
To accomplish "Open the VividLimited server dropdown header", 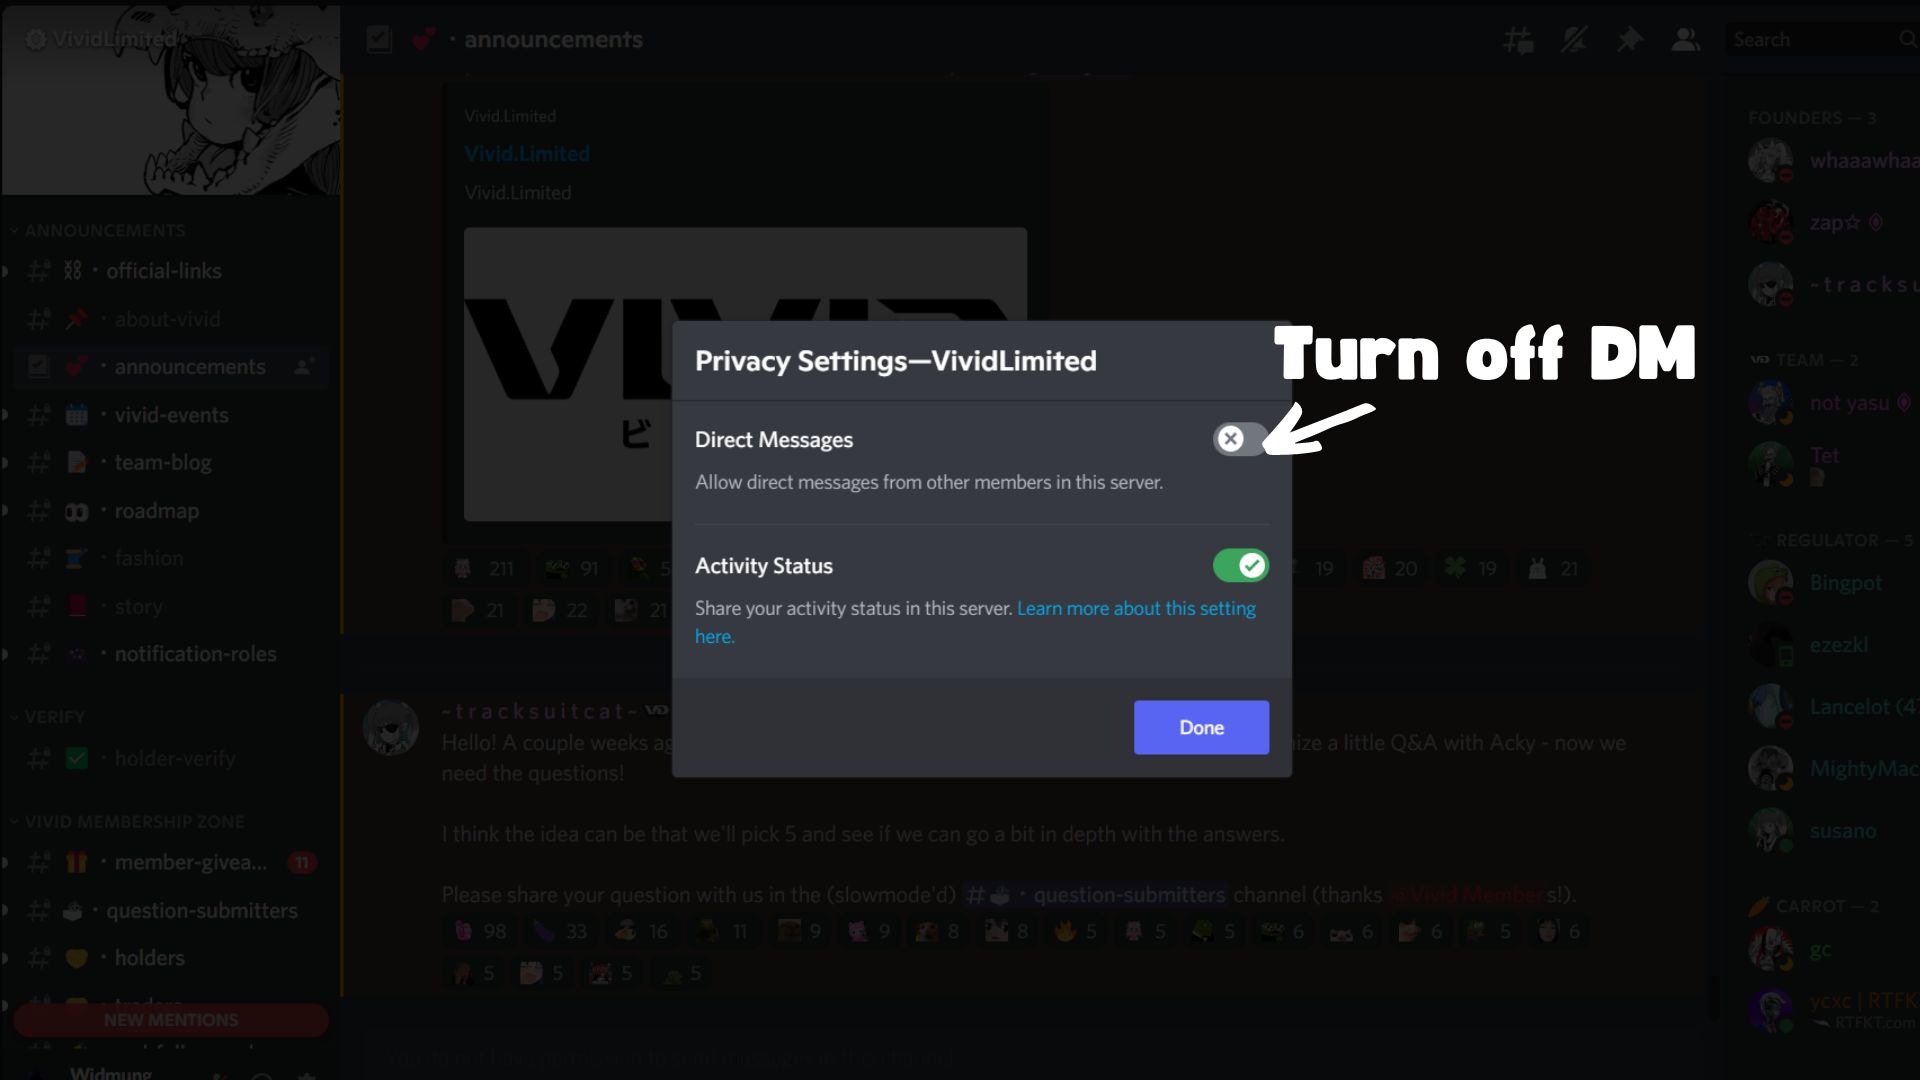I will click(x=170, y=39).
